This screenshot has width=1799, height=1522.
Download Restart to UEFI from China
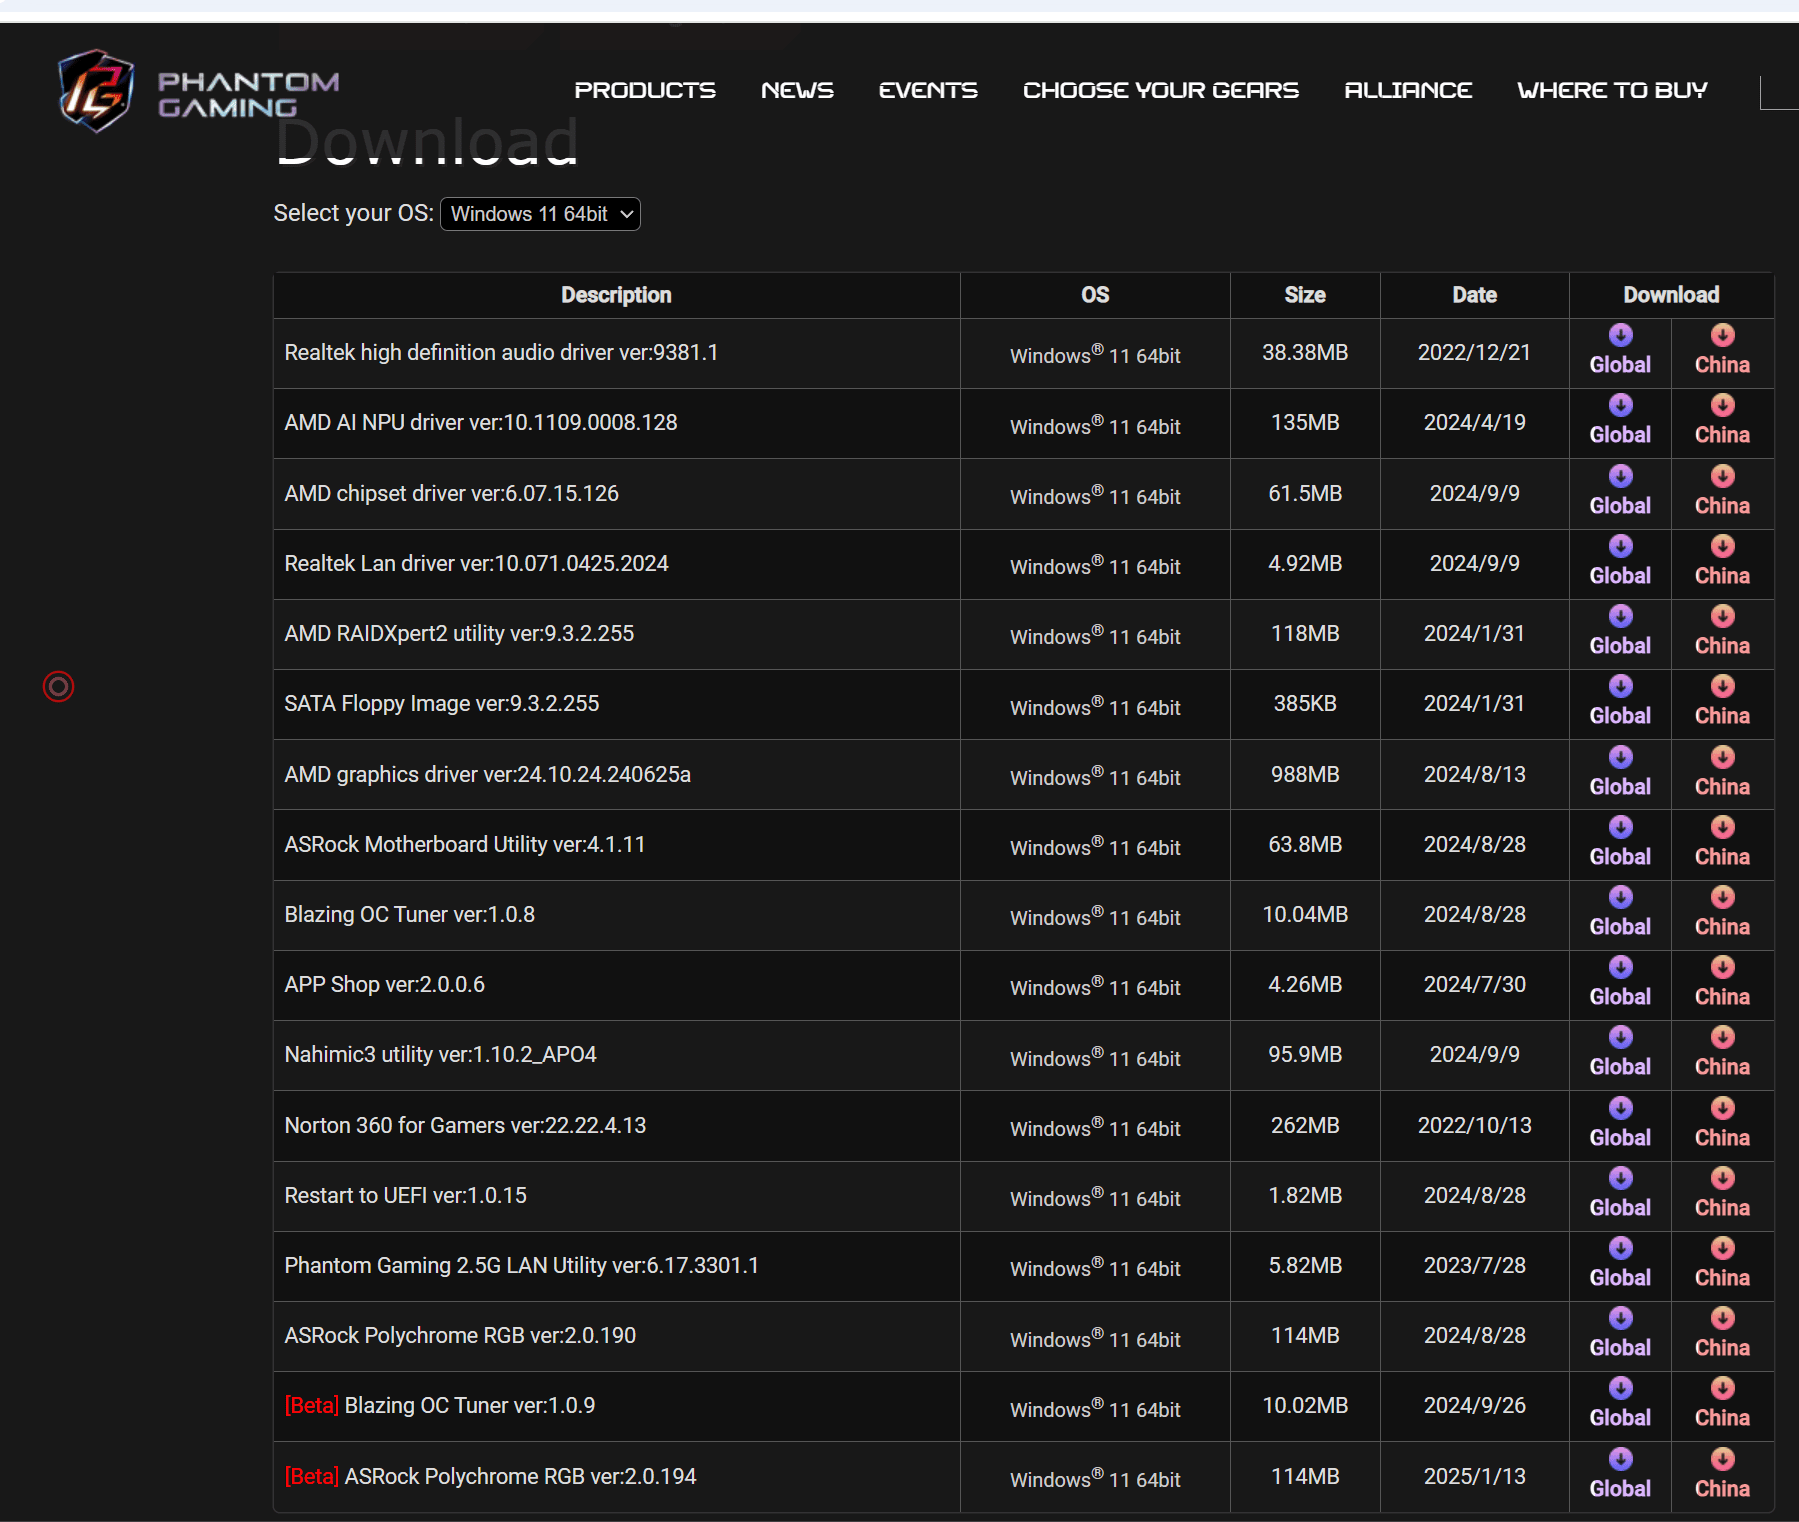(x=1722, y=1194)
